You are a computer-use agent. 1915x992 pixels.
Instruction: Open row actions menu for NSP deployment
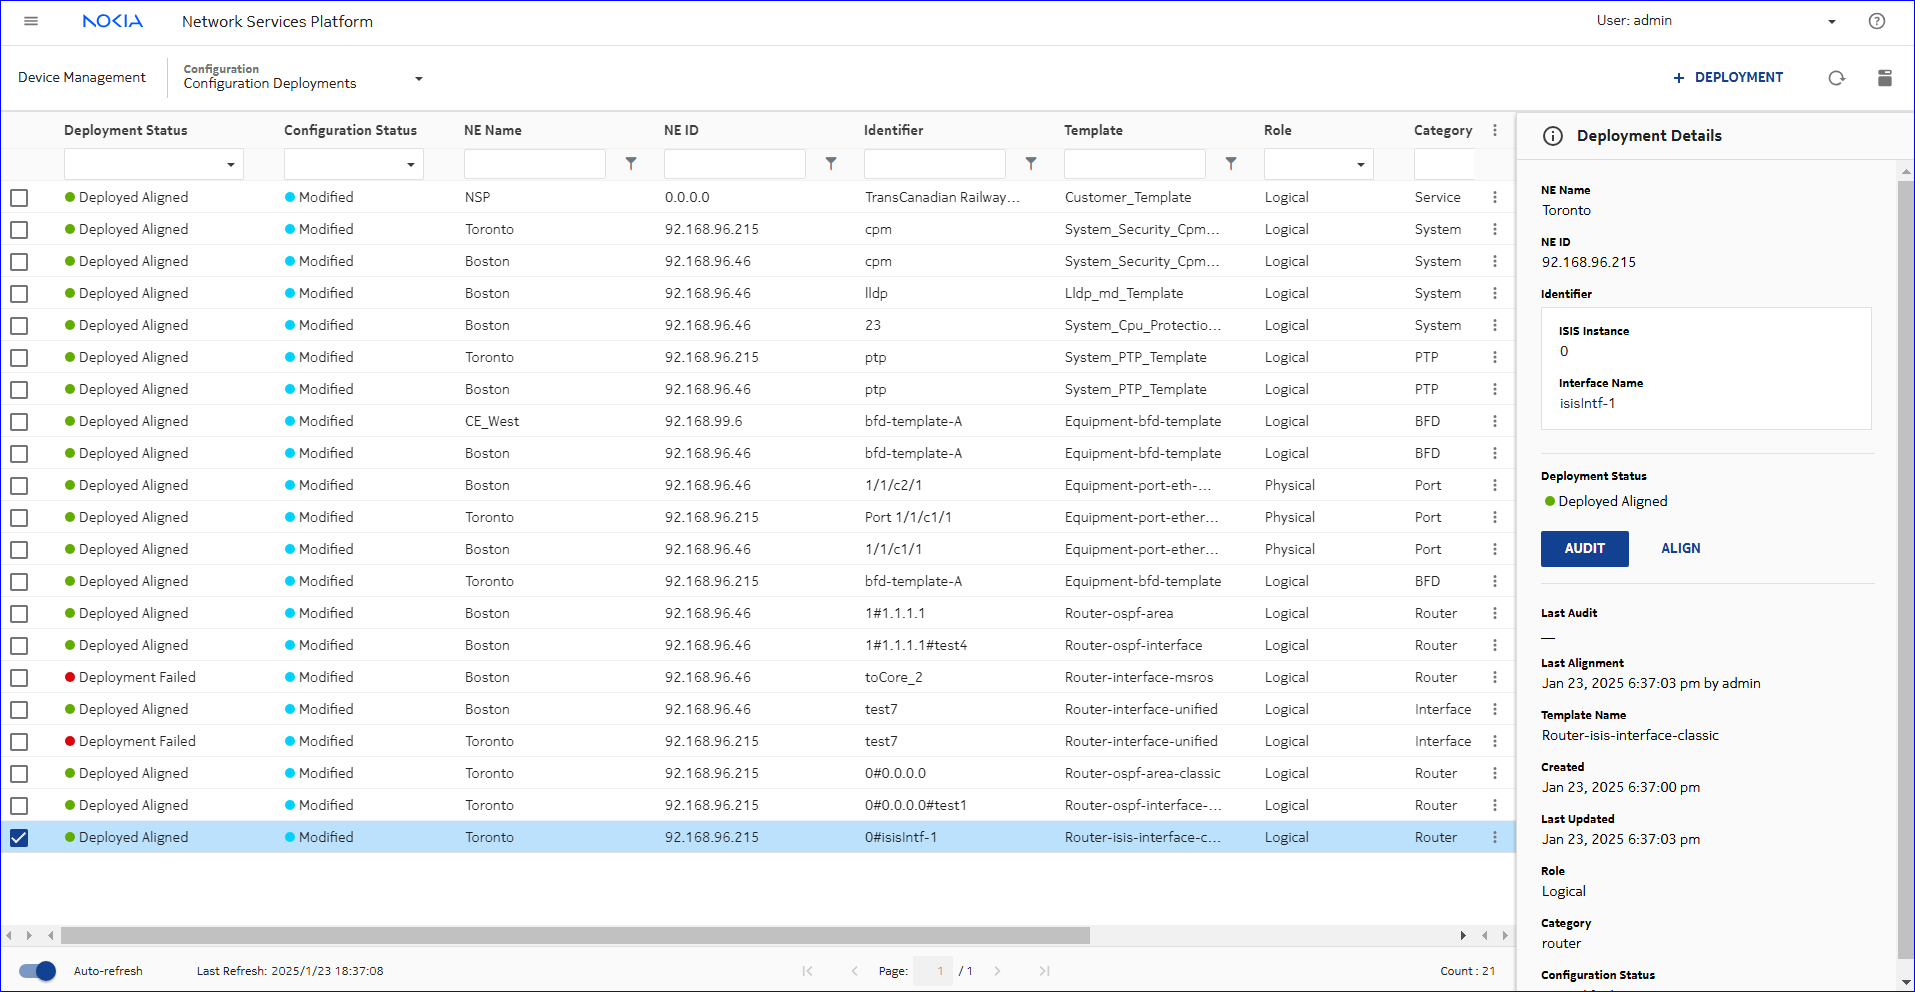click(x=1495, y=198)
